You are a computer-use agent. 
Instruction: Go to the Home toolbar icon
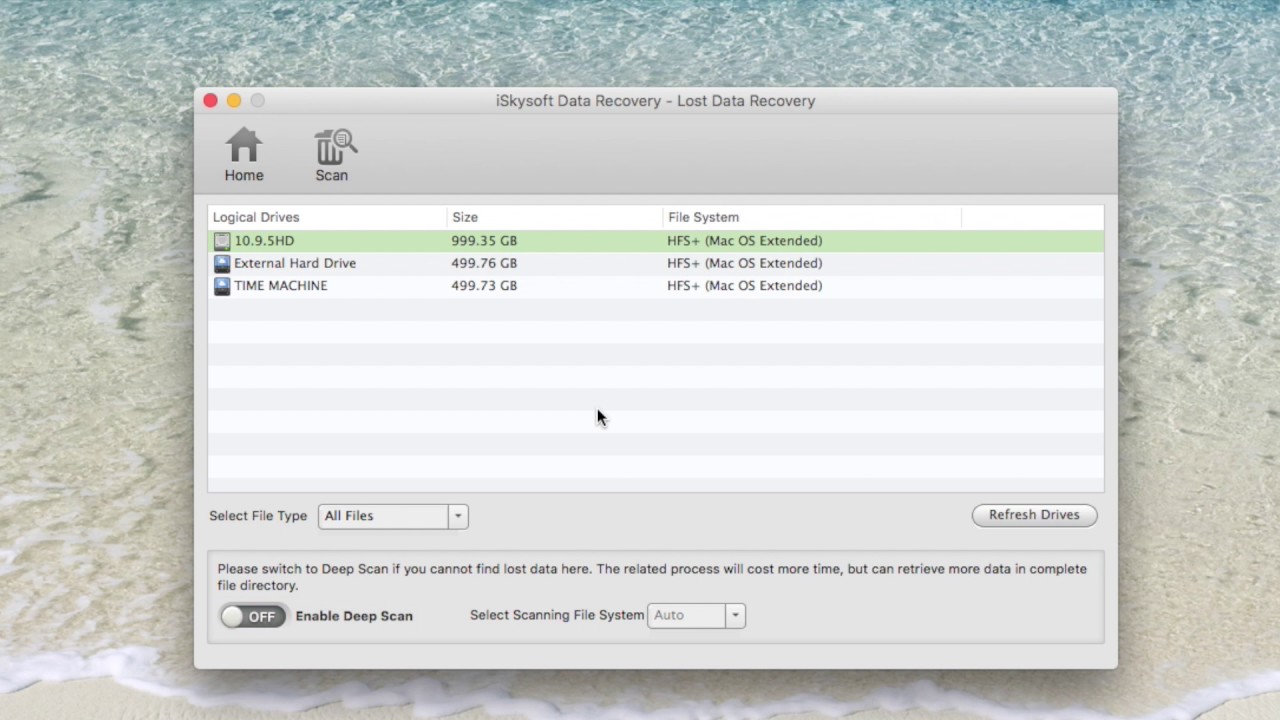[244, 155]
